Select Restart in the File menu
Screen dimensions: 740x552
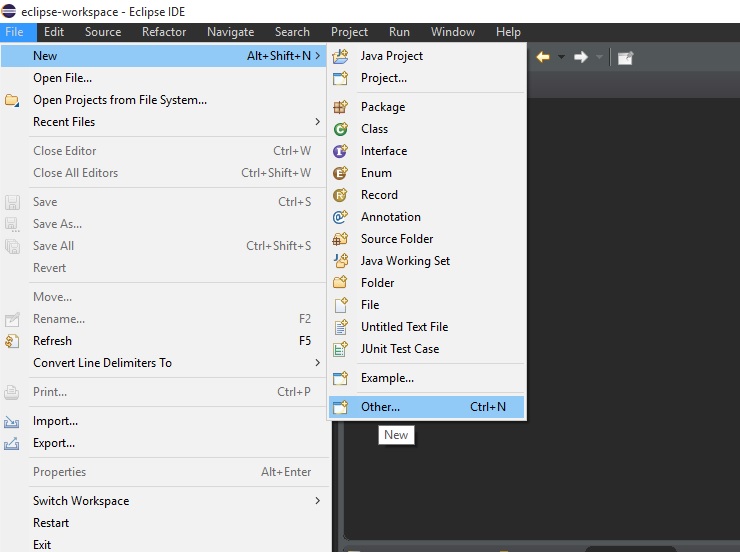point(163,523)
